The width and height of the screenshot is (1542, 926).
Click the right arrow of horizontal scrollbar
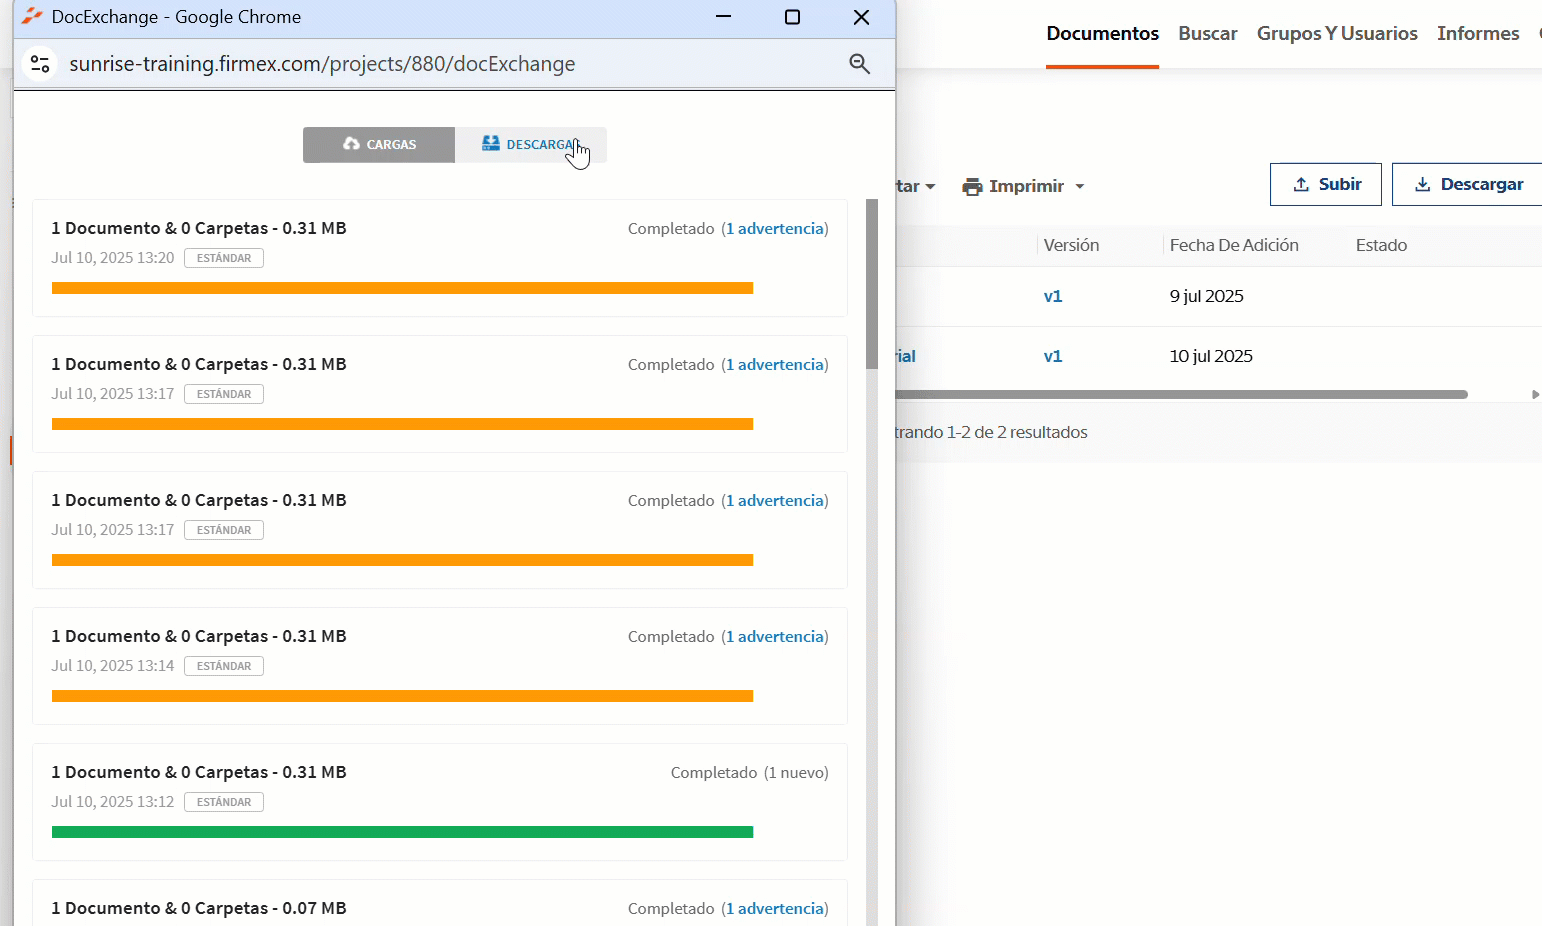click(x=1535, y=395)
